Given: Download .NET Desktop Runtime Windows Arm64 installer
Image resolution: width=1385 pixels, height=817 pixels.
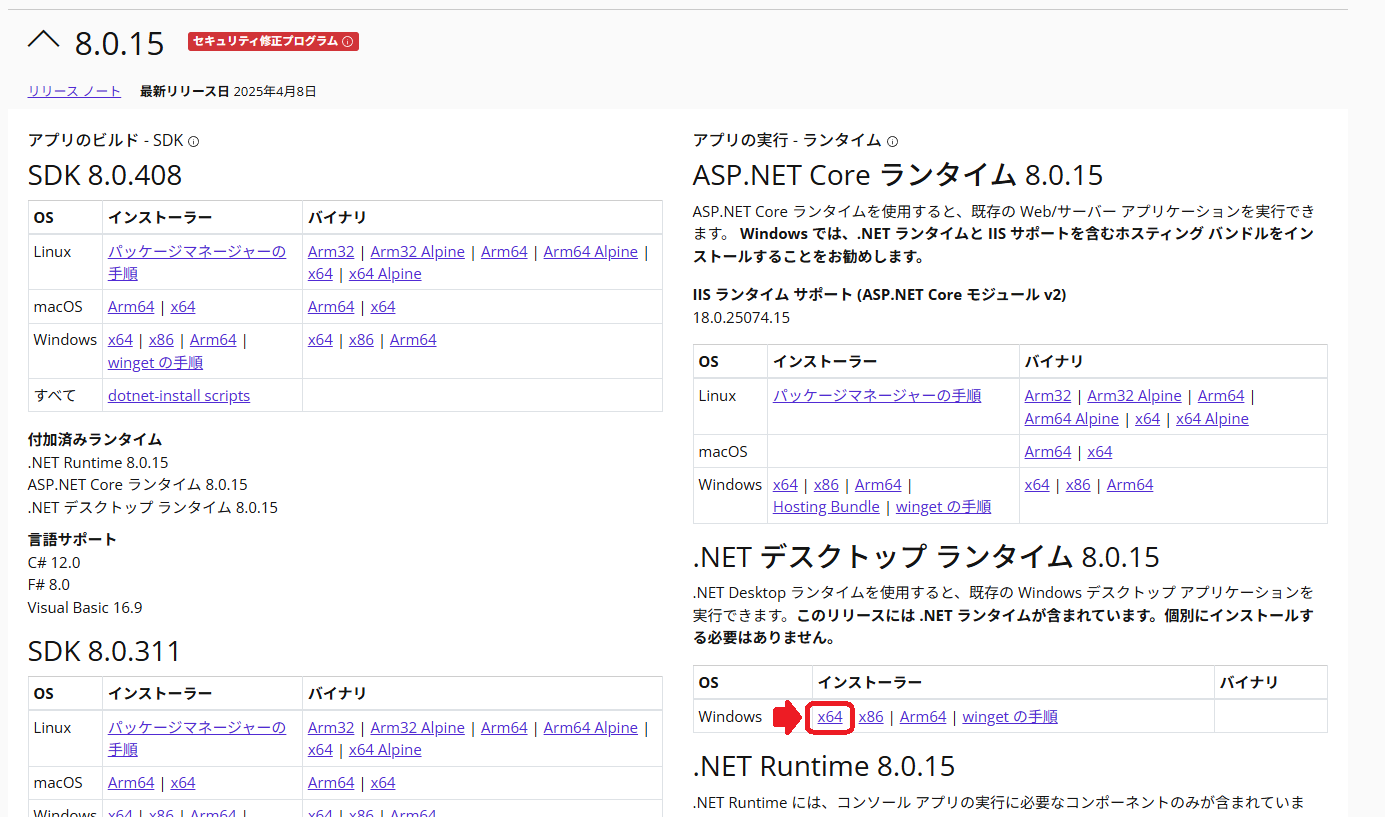Looking at the screenshot, I should click(923, 717).
